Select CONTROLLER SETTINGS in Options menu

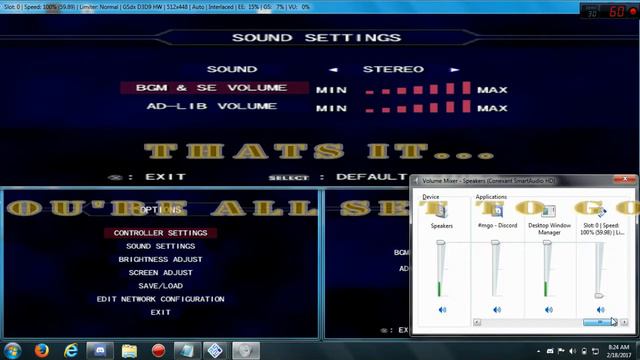[x=160, y=233]
